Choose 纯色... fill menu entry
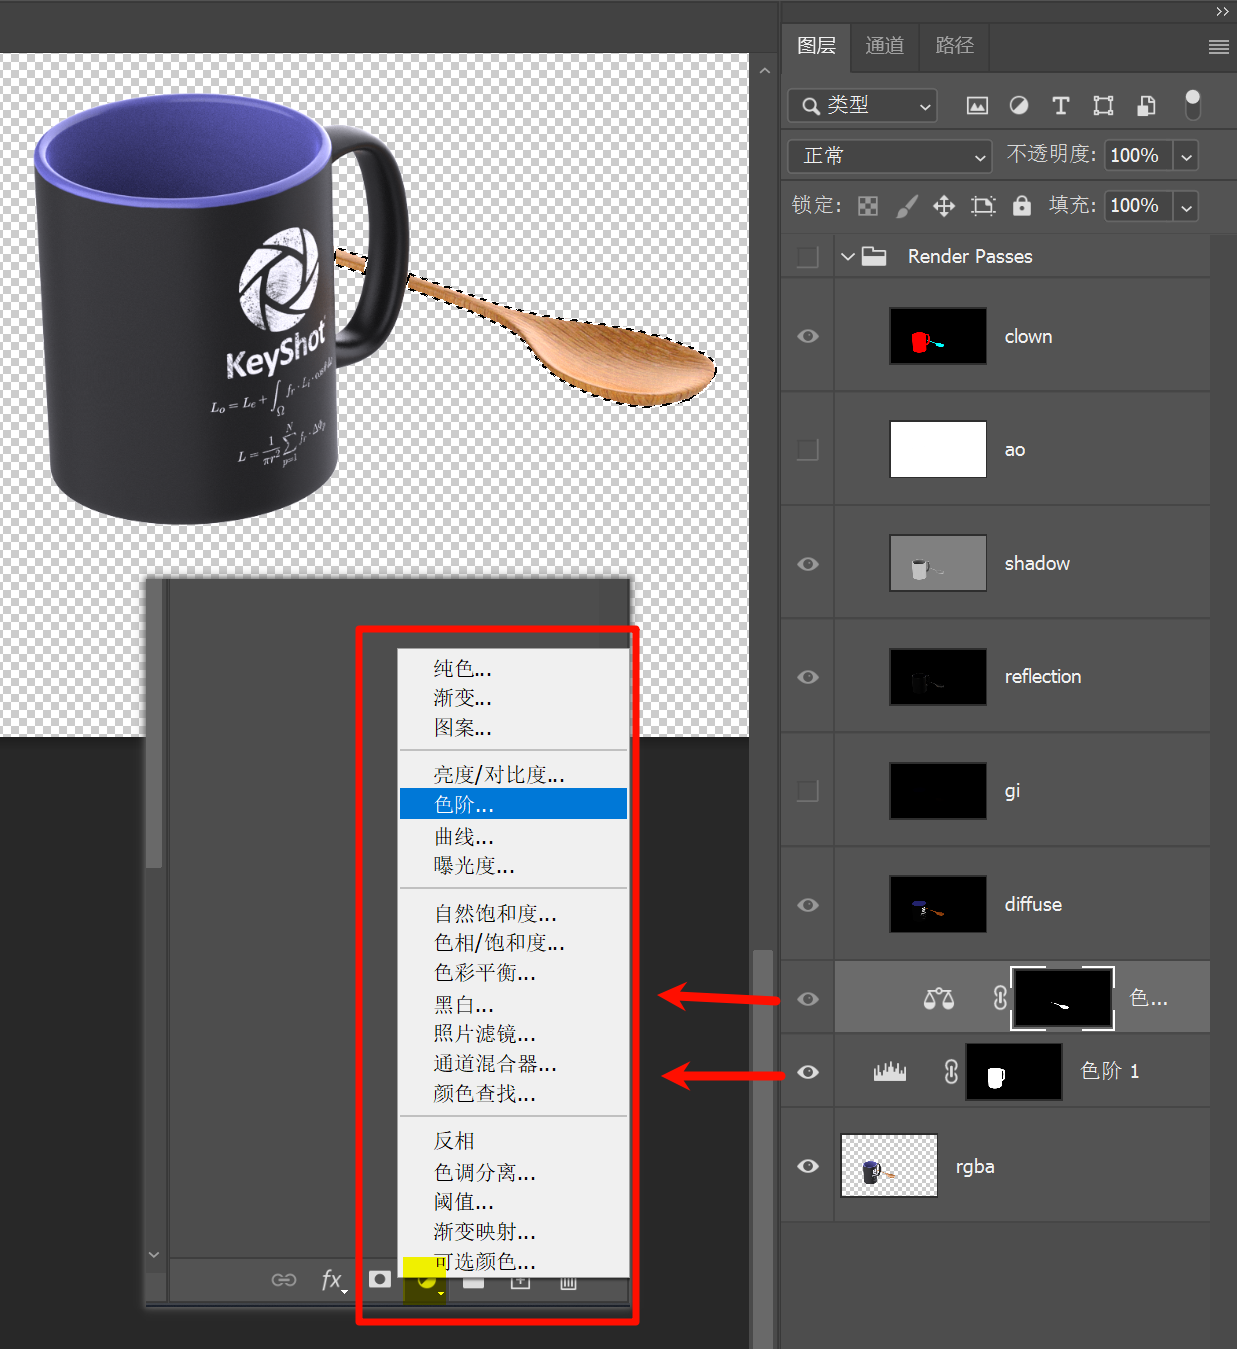This screenshot has width=1237, height=1349. coord(513,668)
